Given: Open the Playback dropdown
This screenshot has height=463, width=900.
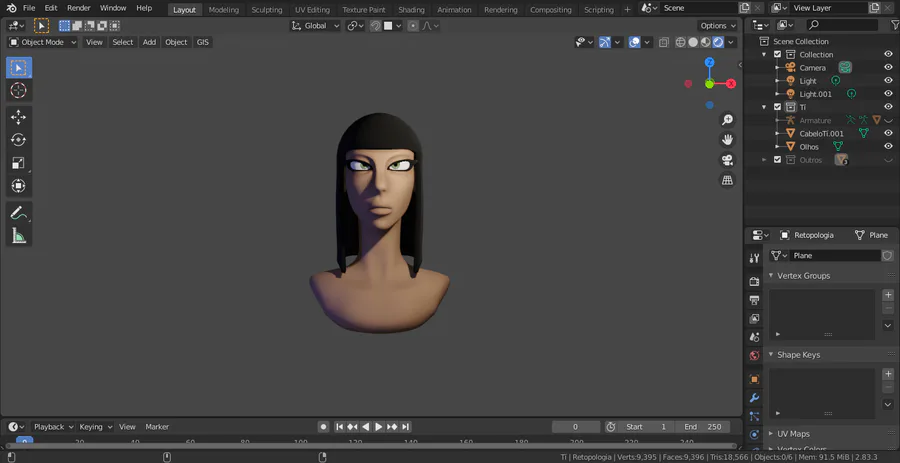Looking at the screenshot, I should tap(54, 427).
